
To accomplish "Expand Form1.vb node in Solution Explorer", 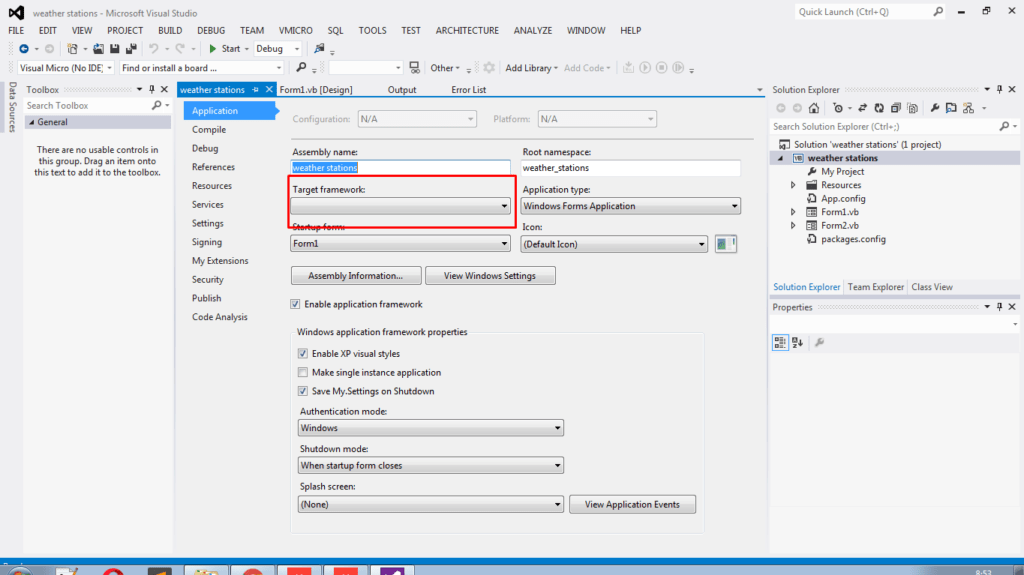I will point(793,212).
